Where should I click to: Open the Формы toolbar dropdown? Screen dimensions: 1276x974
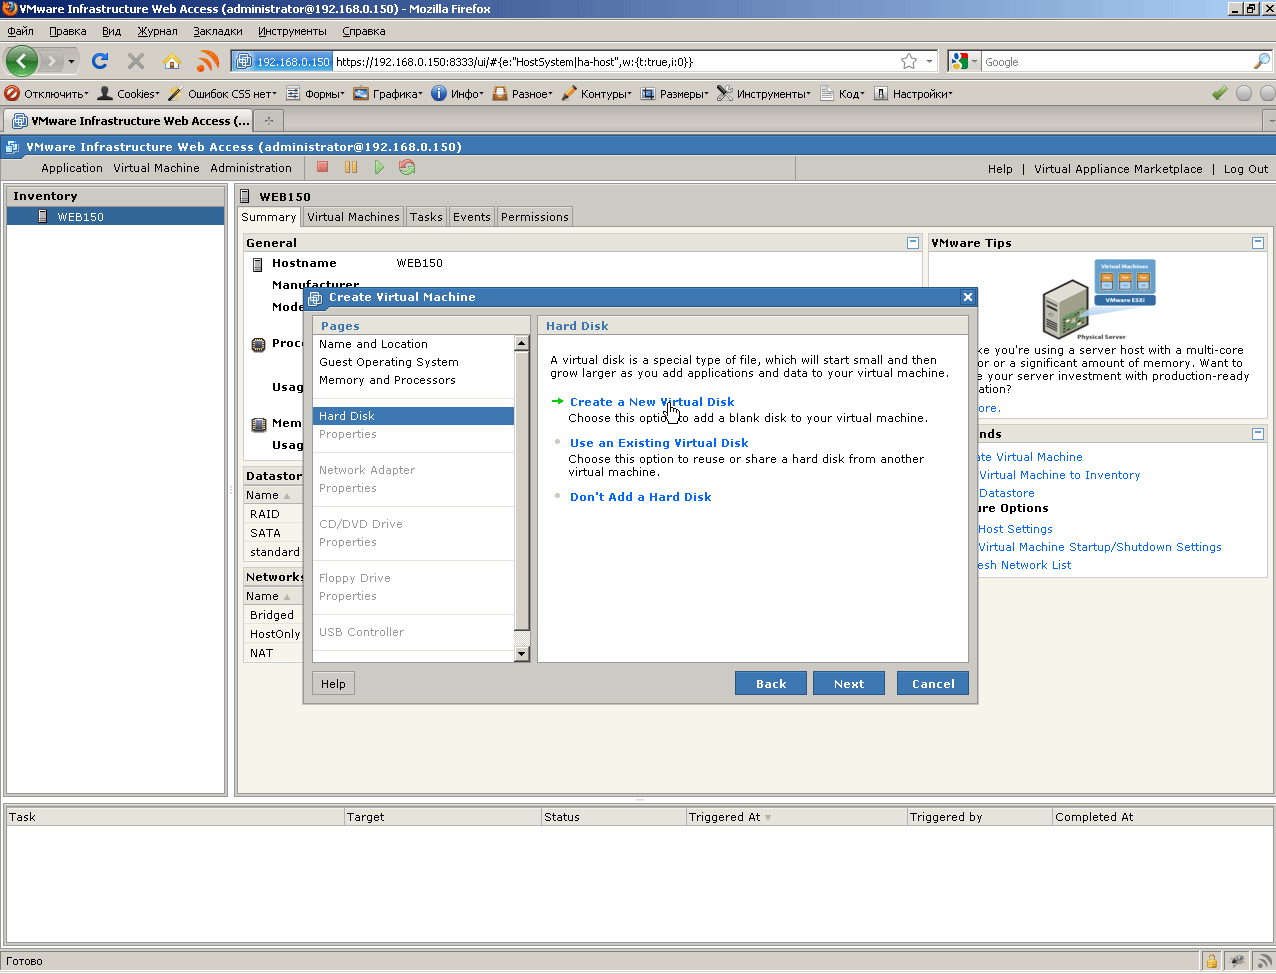pyautogui.click(x=315, y=93)
